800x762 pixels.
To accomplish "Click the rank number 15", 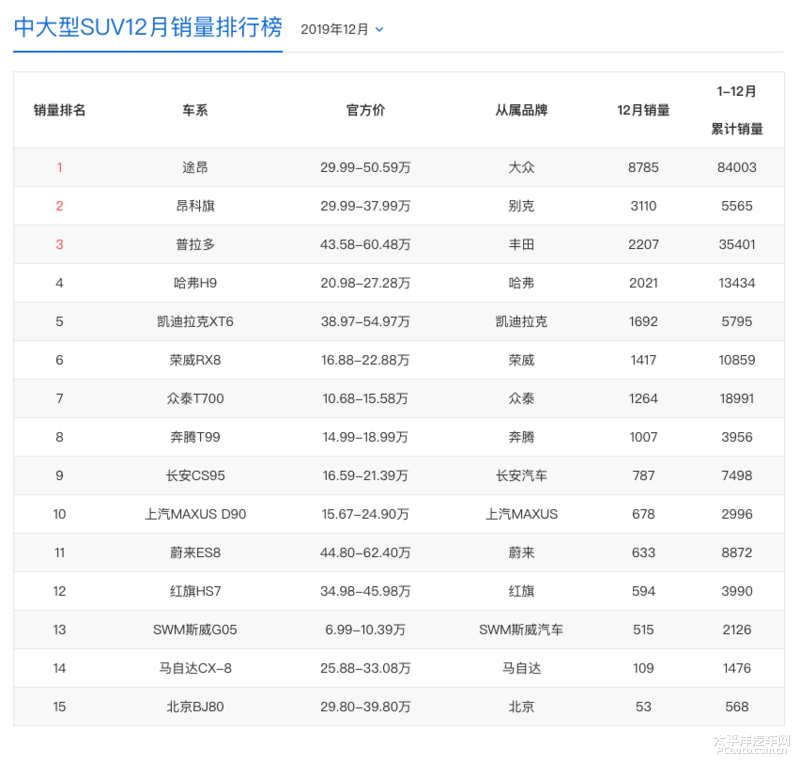I will [60, 706].
